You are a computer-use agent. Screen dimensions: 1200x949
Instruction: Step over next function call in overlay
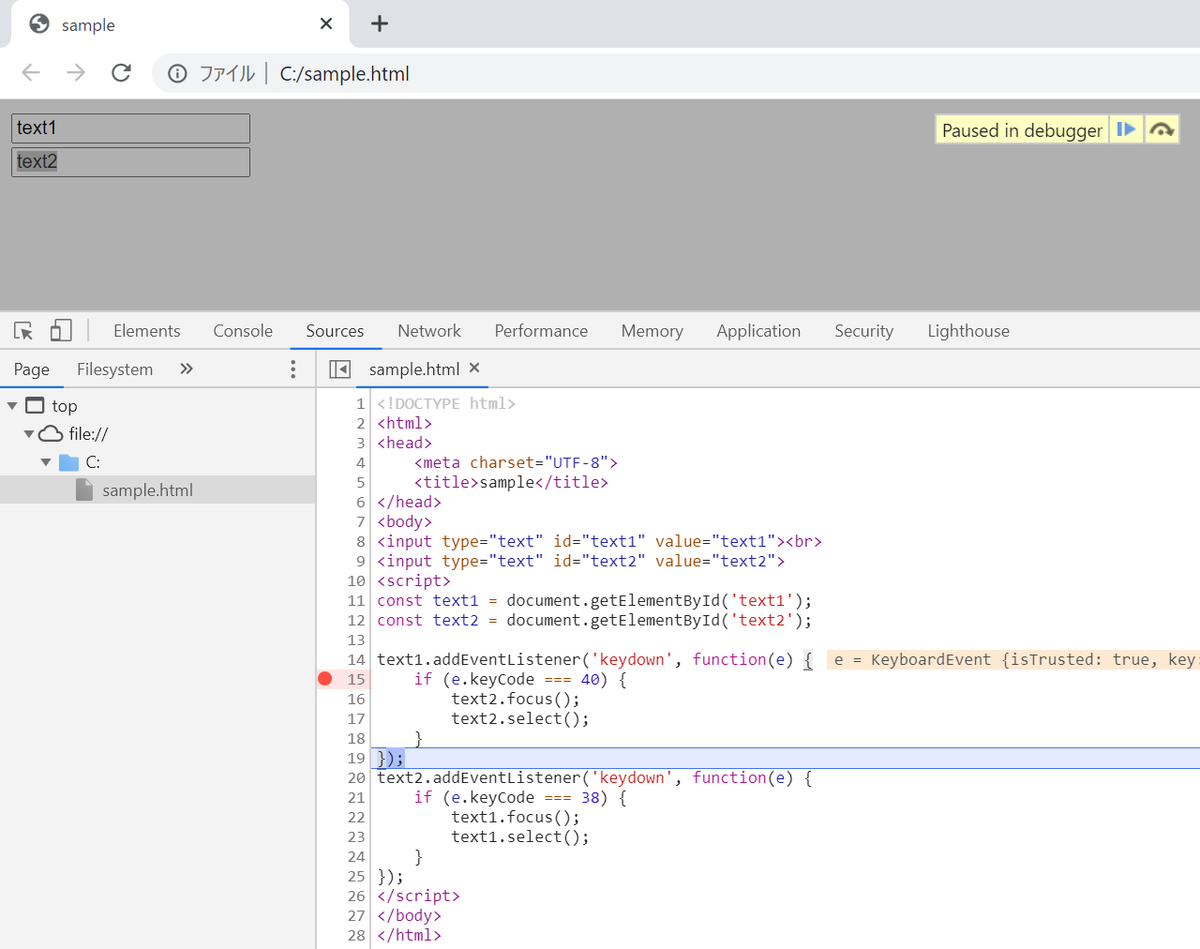click(x=1161, y=129)
